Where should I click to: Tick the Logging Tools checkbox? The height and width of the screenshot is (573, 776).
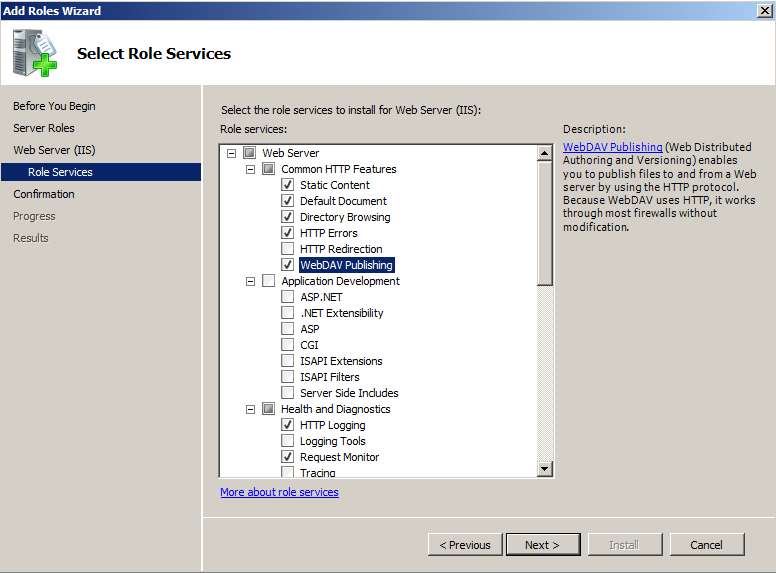288,441
